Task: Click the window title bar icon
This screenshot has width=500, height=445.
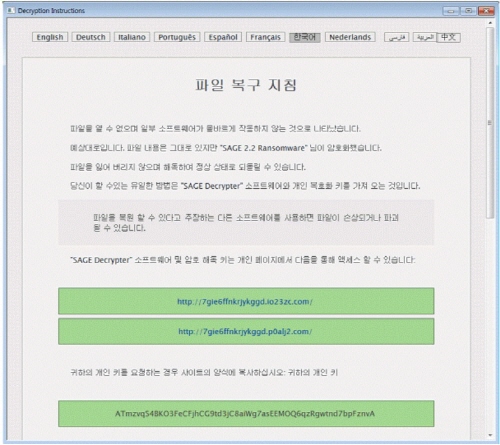Action: point(11,10)
